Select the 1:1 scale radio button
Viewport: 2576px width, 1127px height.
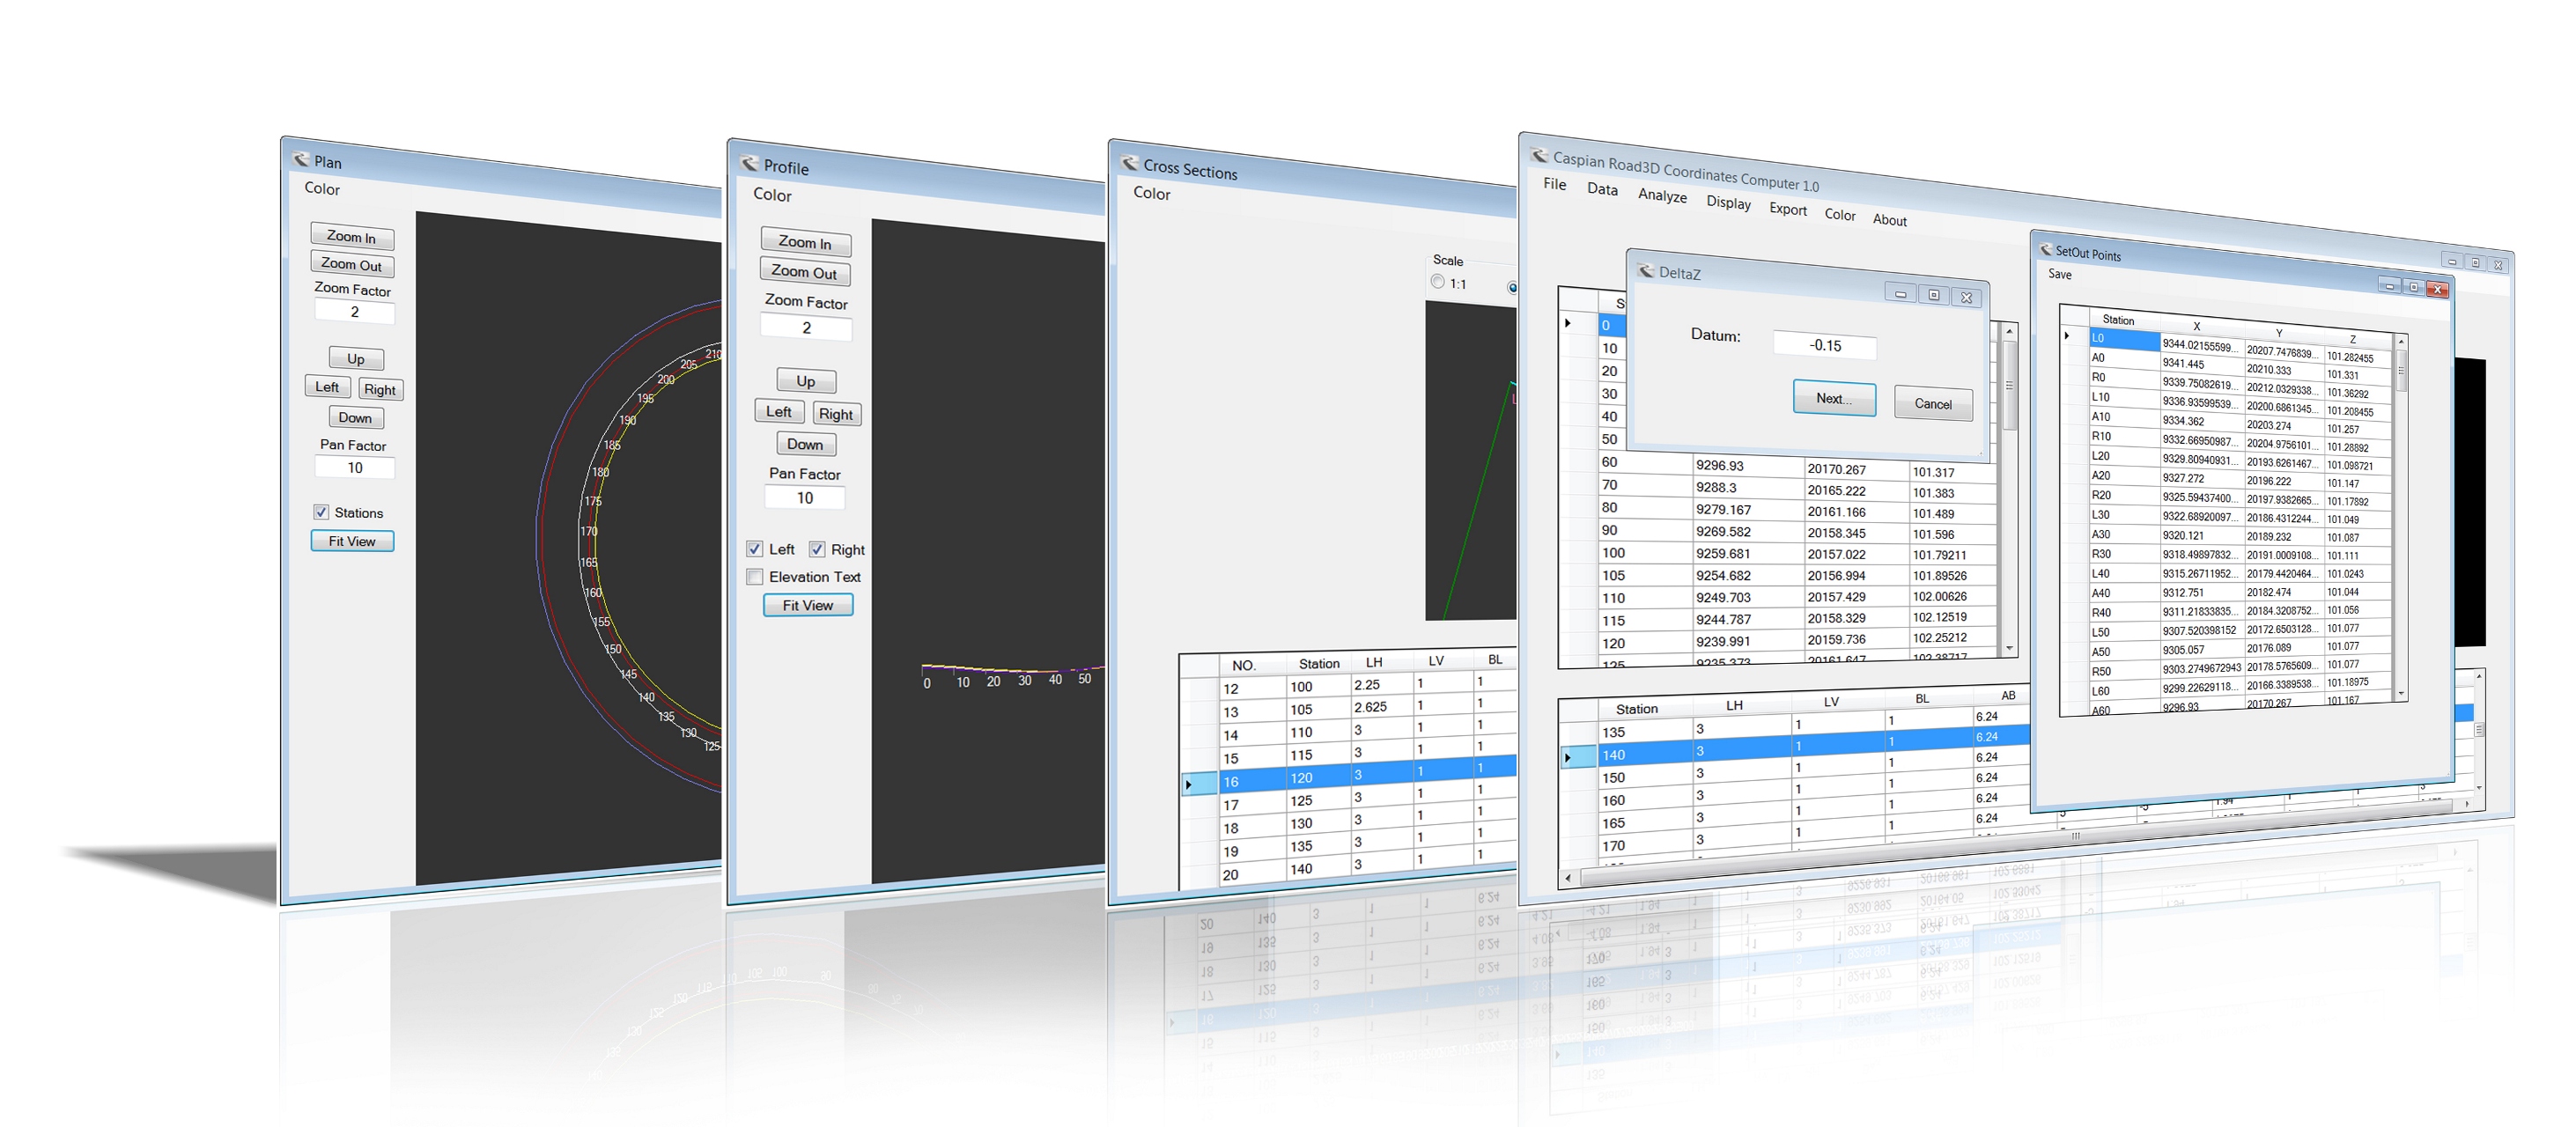coord(1438,282)
